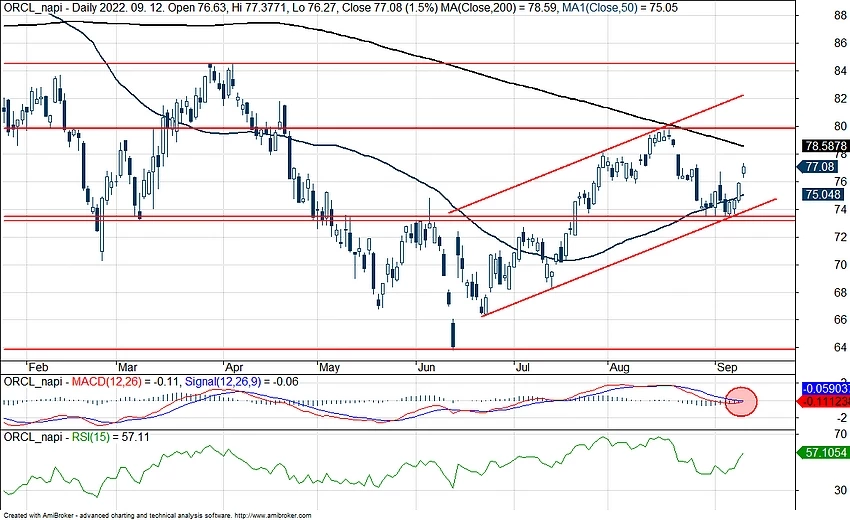The image size is (850, 520).
Task: Click the Jul month label on time axis
Action: [x=523, y=367]
